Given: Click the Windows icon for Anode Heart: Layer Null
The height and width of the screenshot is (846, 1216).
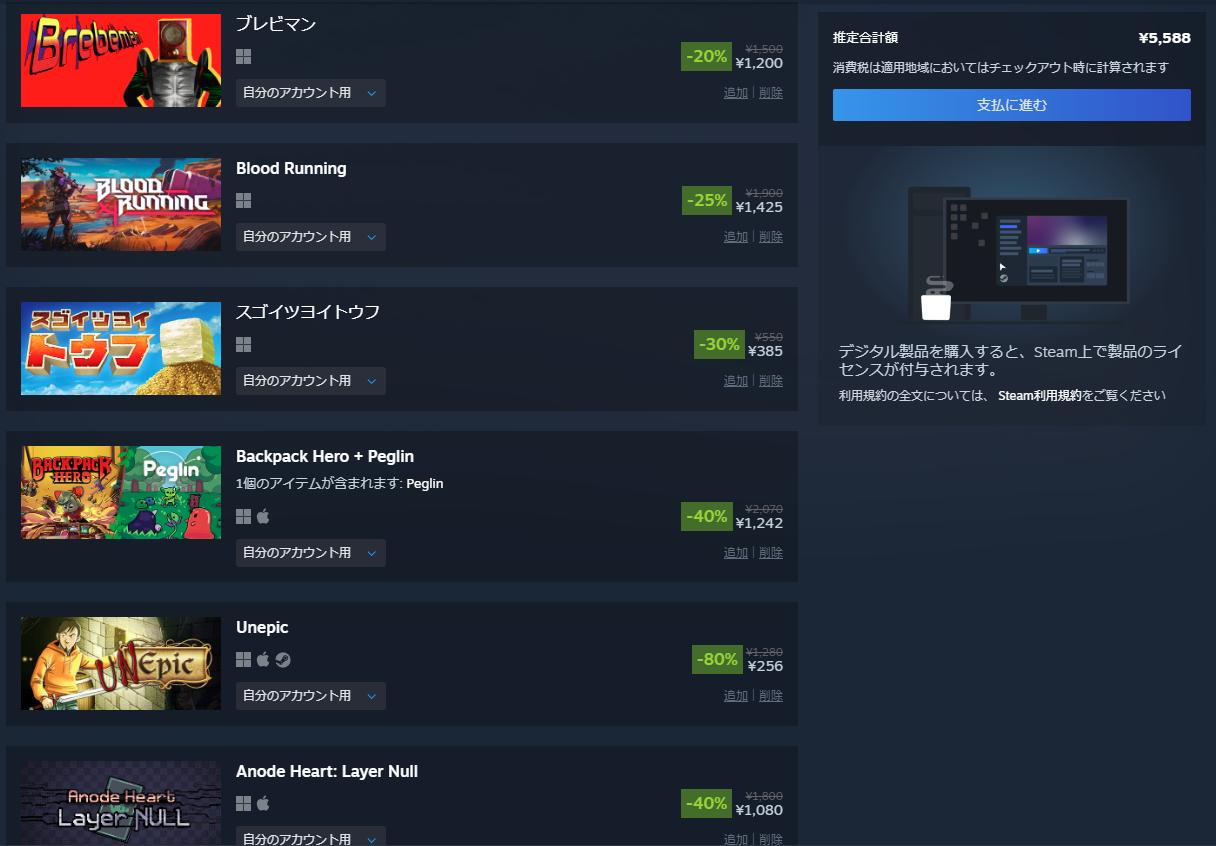Looking at the screenshot, I should click(243, 804).
